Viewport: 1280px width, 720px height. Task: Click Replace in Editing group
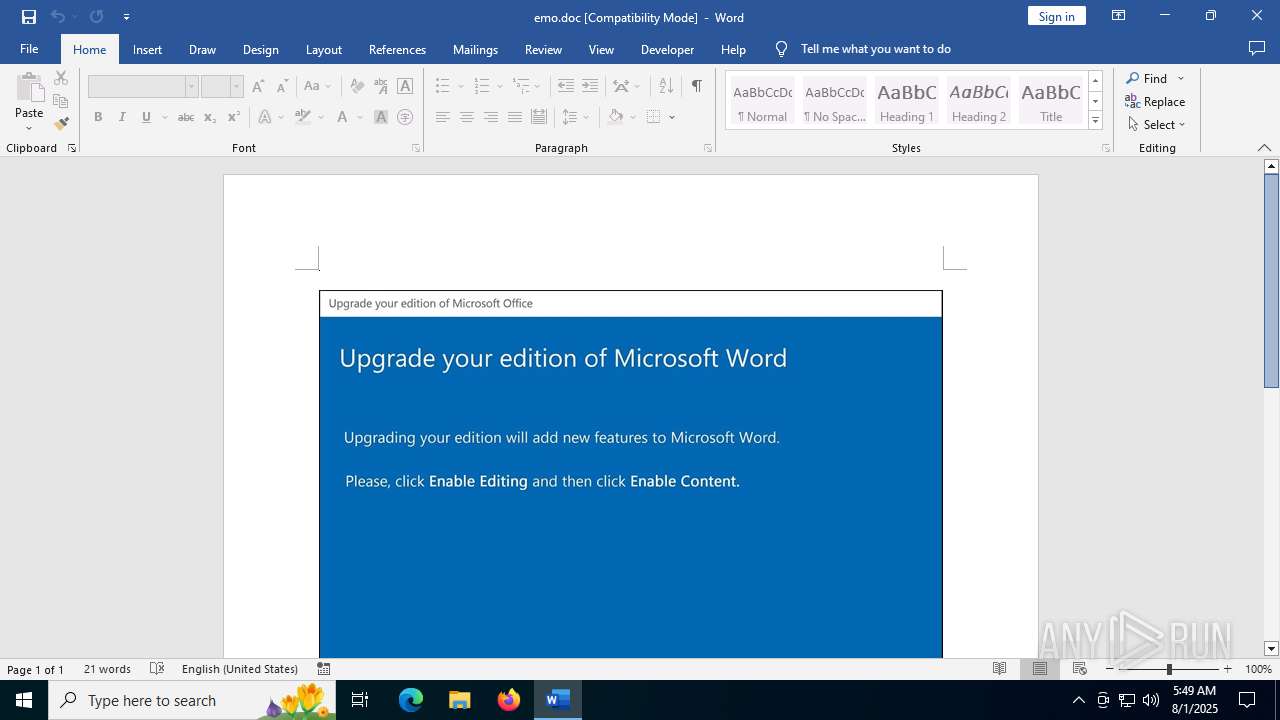(1155, 102)
